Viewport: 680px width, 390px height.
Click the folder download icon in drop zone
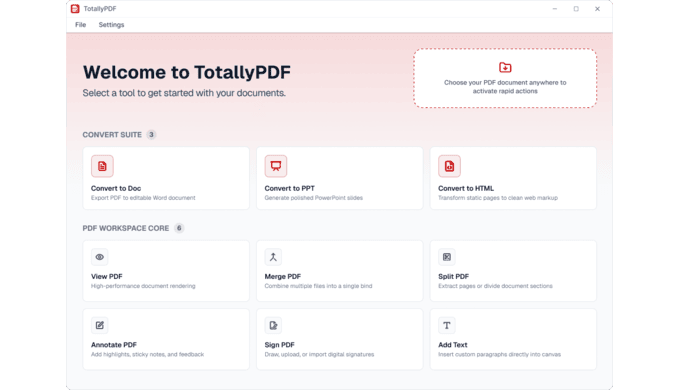point(505,67)
